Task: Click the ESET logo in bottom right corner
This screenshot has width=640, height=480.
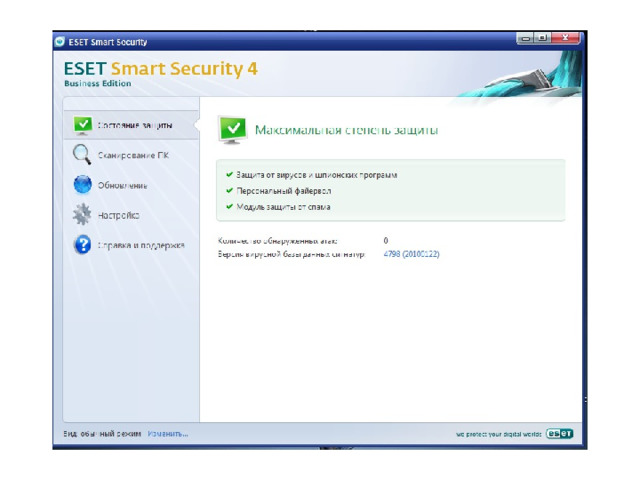Action: tap(559, 433)
